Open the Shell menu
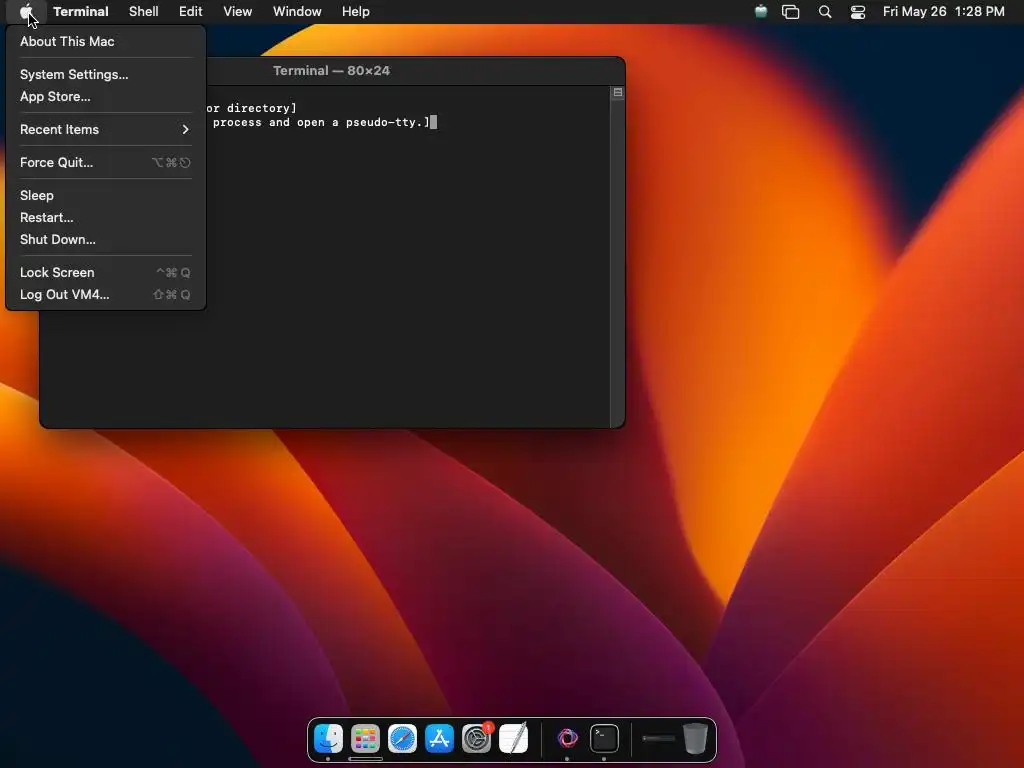Image resolution: width=1024 pixels, height=768 pixels. [x=144, y=12]
